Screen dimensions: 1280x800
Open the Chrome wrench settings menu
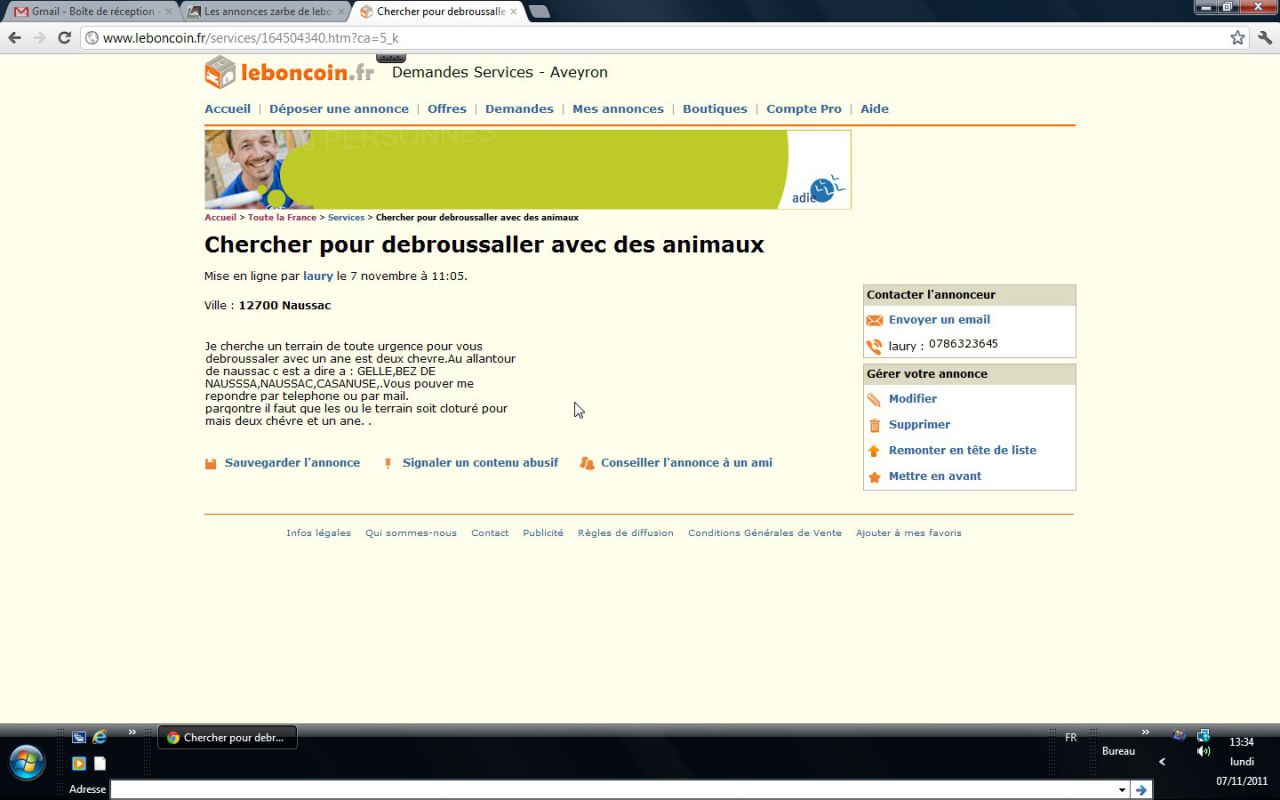(x=1264, y=38)
